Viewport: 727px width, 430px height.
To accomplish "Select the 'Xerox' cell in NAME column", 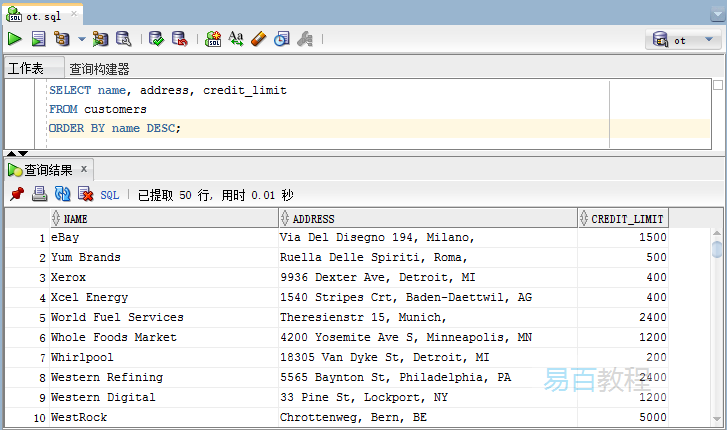I will (69, 277).
